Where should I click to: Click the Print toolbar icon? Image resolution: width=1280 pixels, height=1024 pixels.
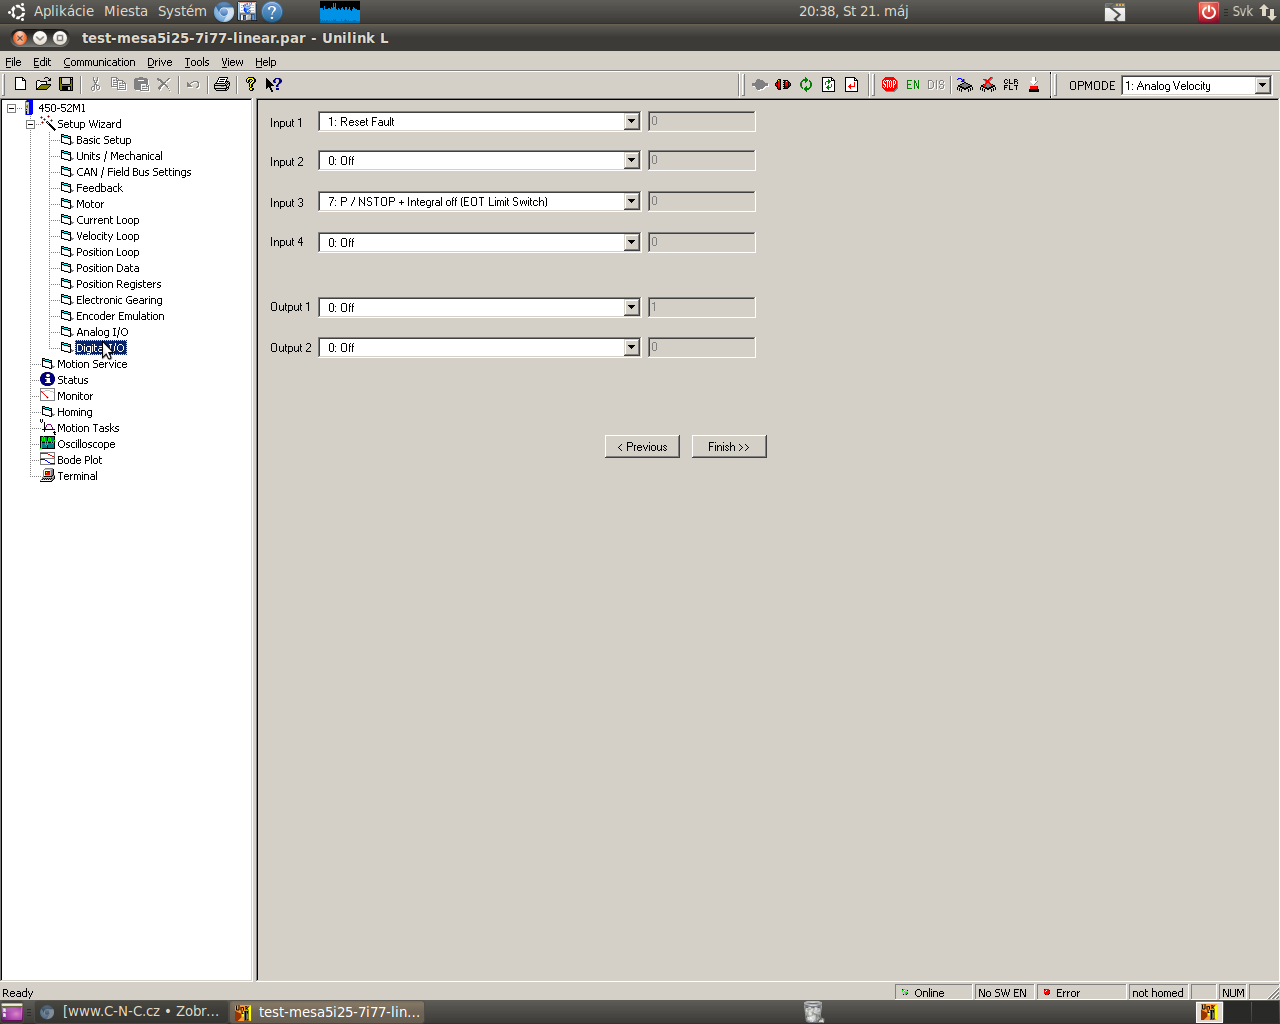pos(222,85)
